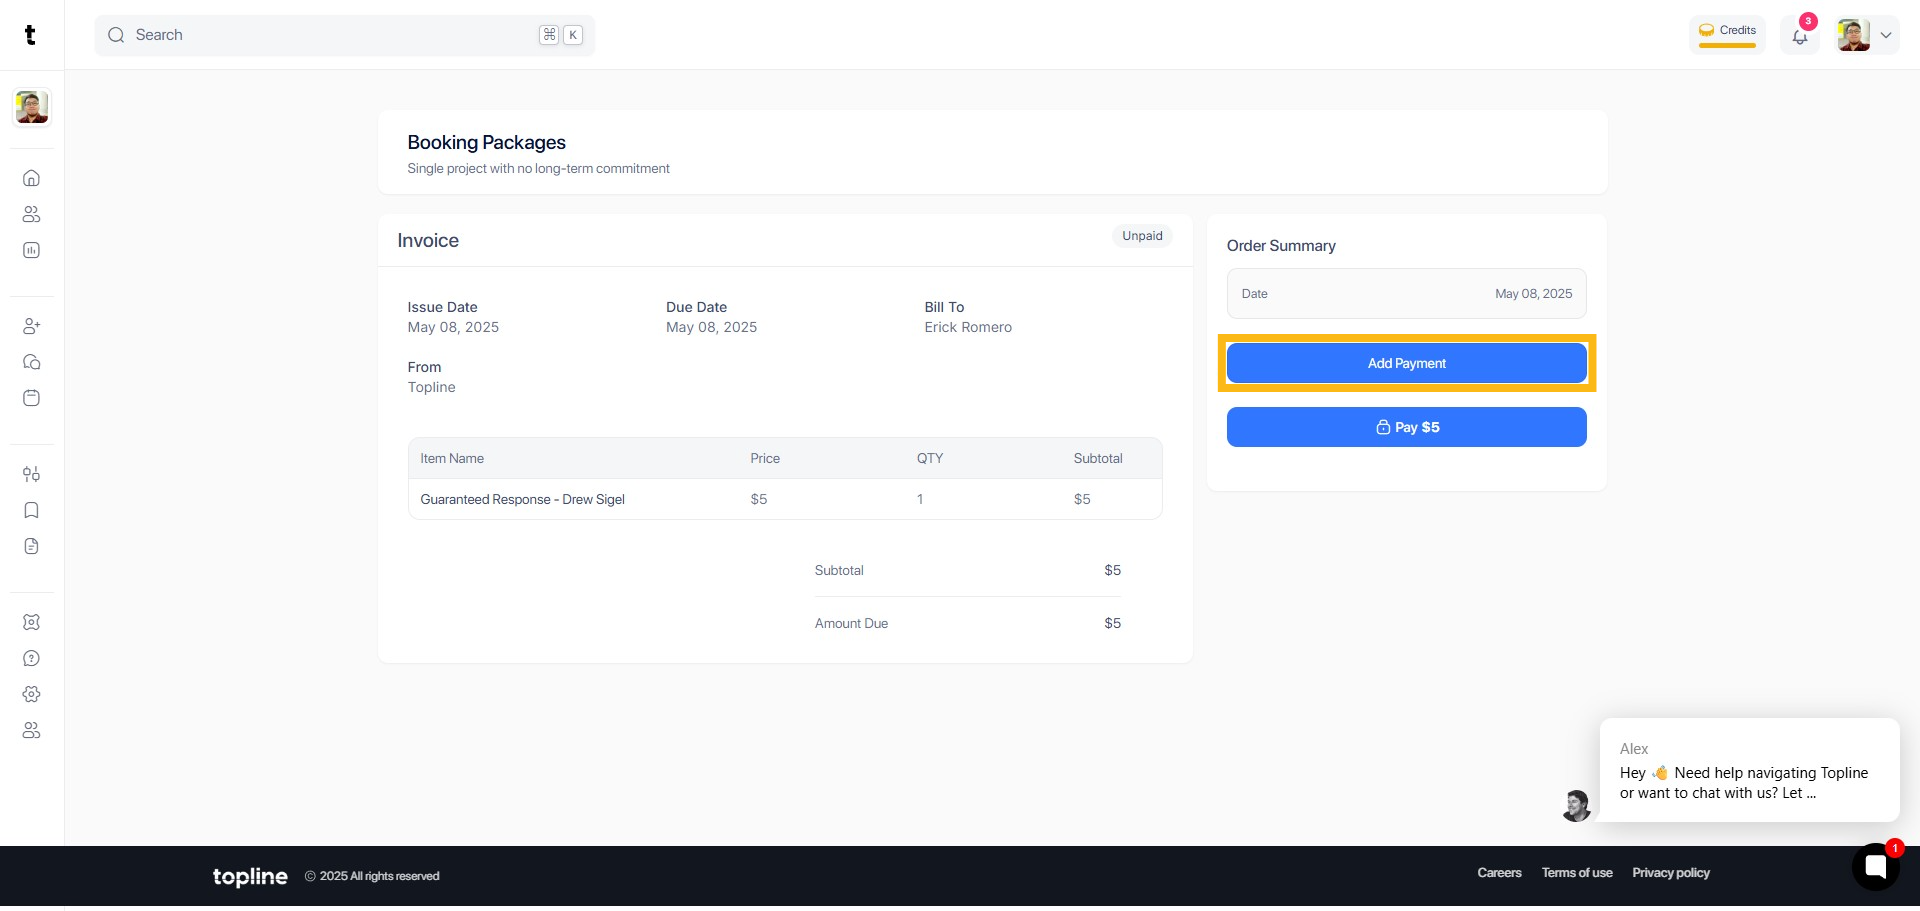Click the 'Booking Packages' heading
Screen dimensions: 1920x911
pyautogui.click(x=486, y=142)
